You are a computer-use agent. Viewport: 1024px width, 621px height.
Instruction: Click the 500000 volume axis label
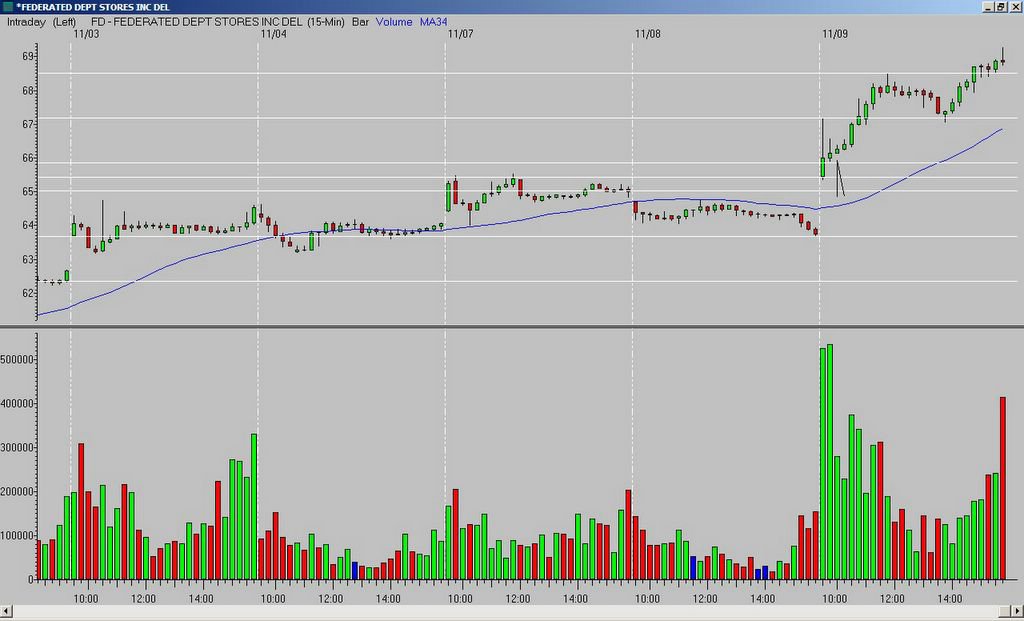pos(17,360)
